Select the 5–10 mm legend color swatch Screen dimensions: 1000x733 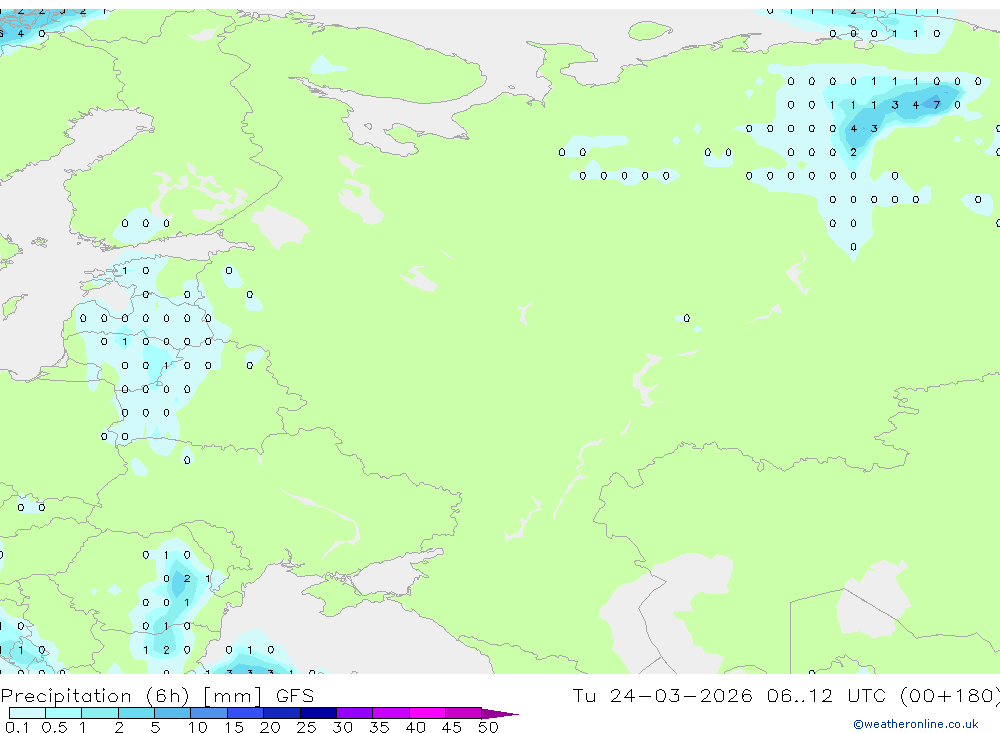pos(172,713)
